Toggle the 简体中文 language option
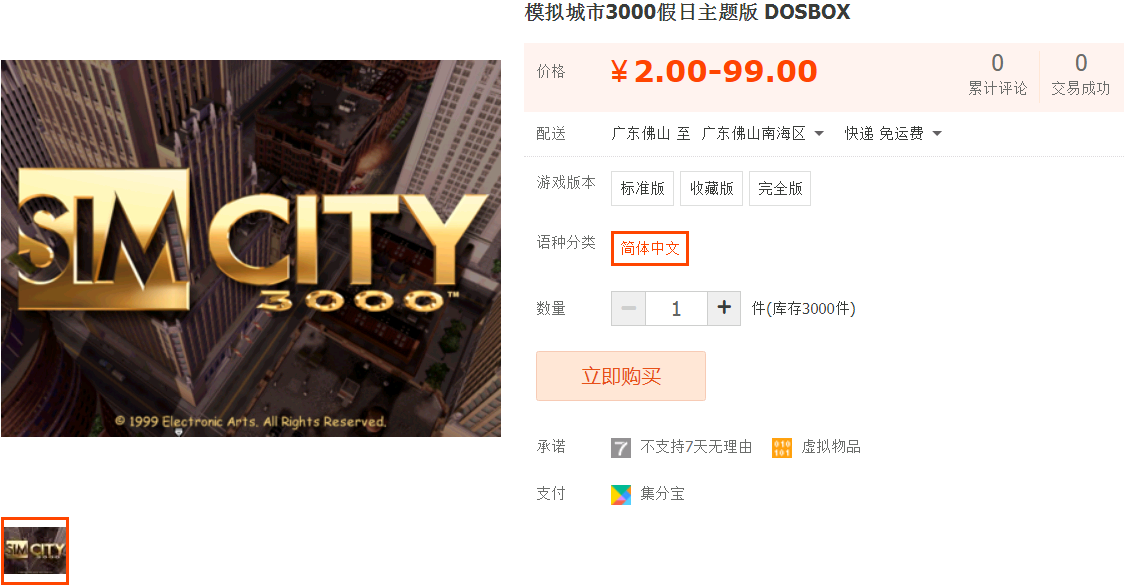 click(650, 248)
